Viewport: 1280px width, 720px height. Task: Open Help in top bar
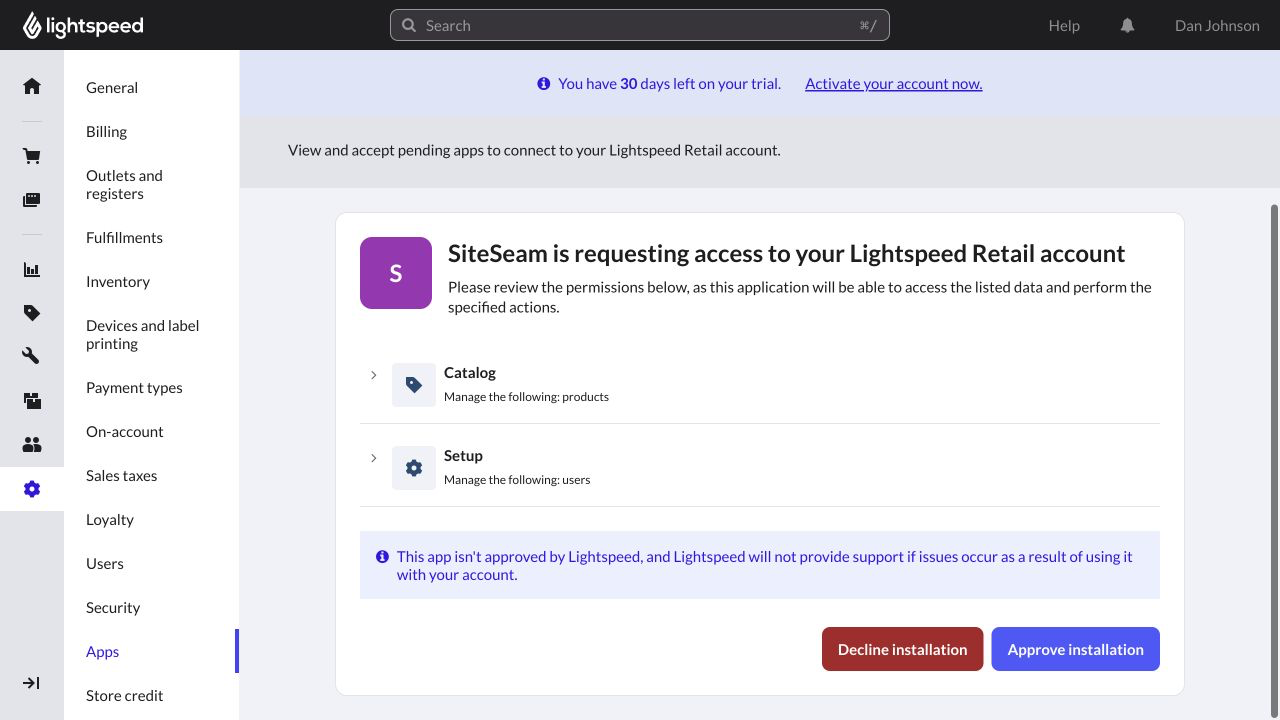pos(1064,26)
